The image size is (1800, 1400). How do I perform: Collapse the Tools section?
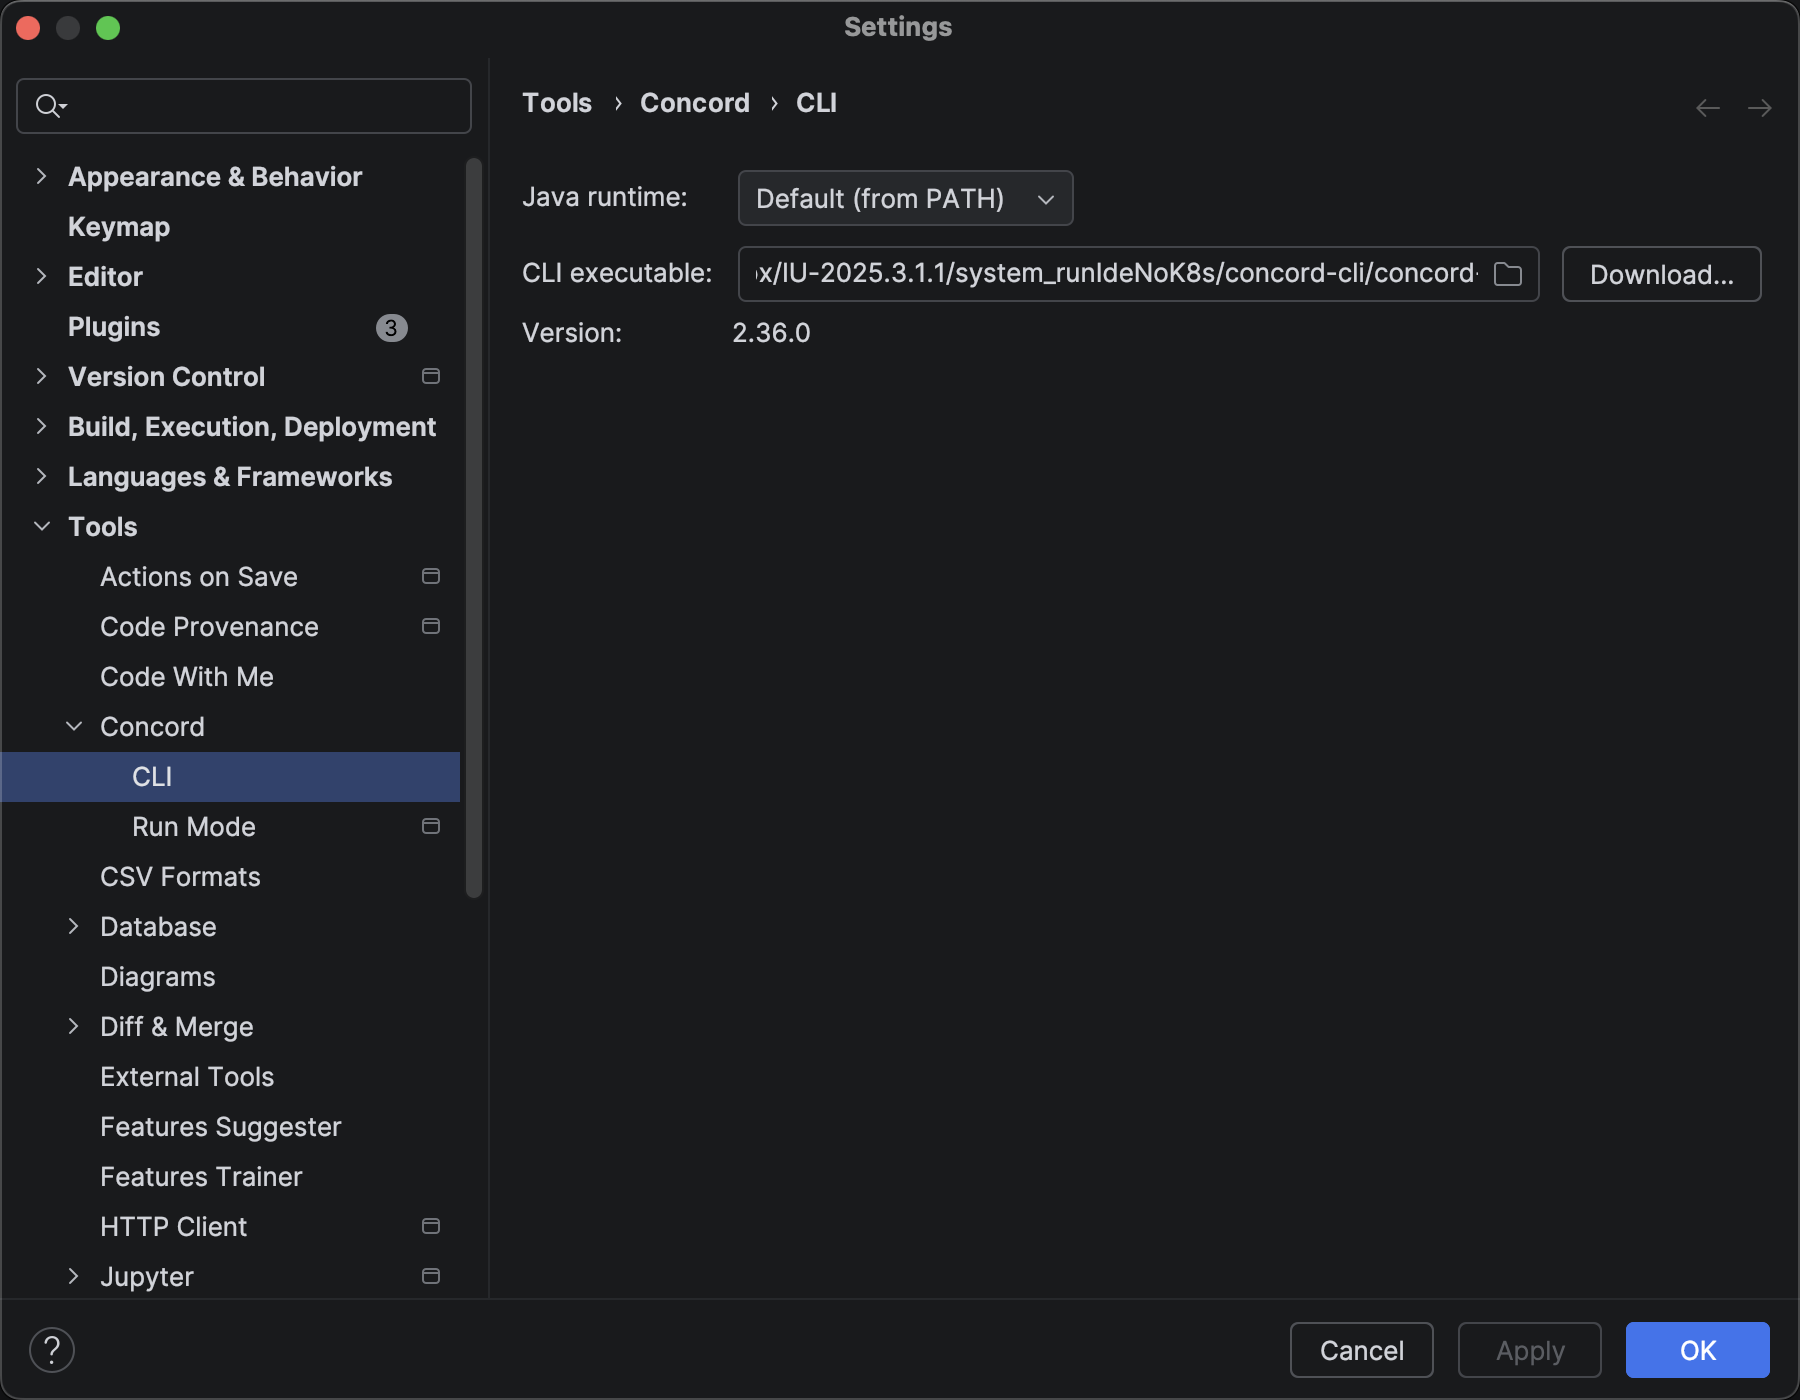pos(41,527)
